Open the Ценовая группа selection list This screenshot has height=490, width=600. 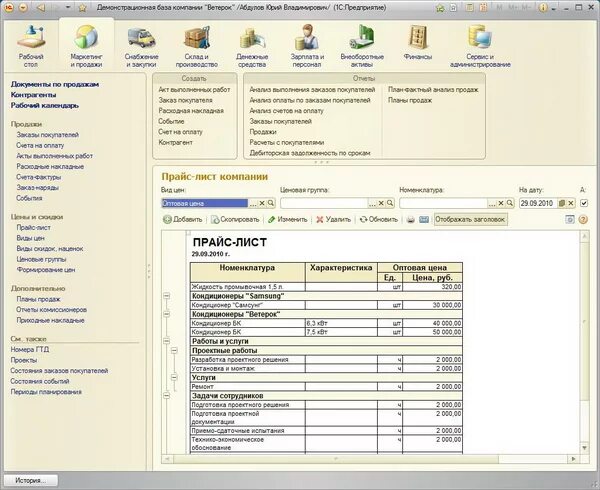point(372,203)
